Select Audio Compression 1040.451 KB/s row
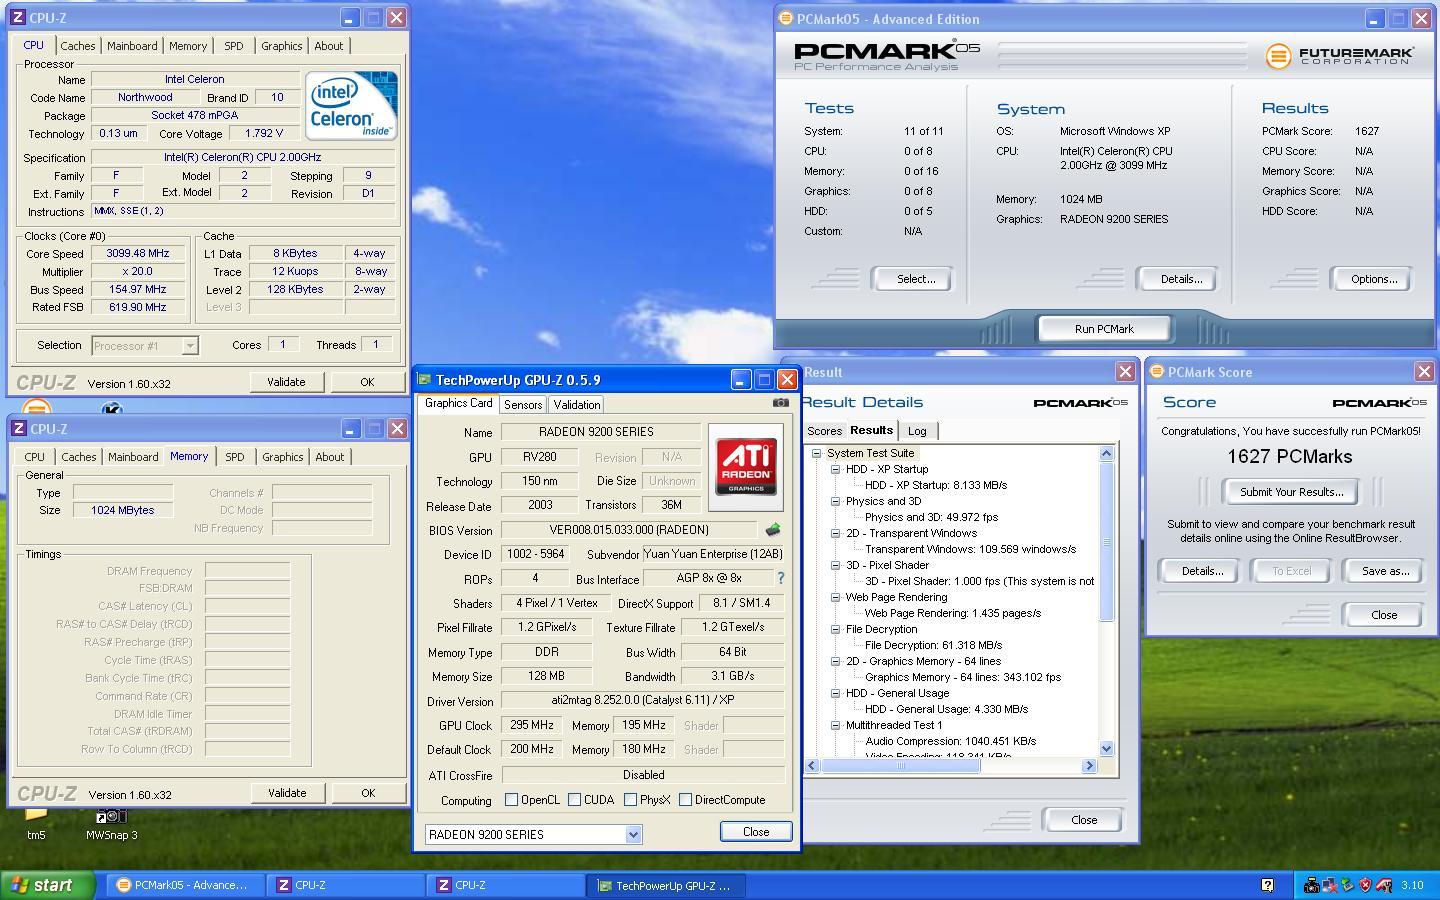The width and height of the screenshot is (1440, 900). click(950, 741)
